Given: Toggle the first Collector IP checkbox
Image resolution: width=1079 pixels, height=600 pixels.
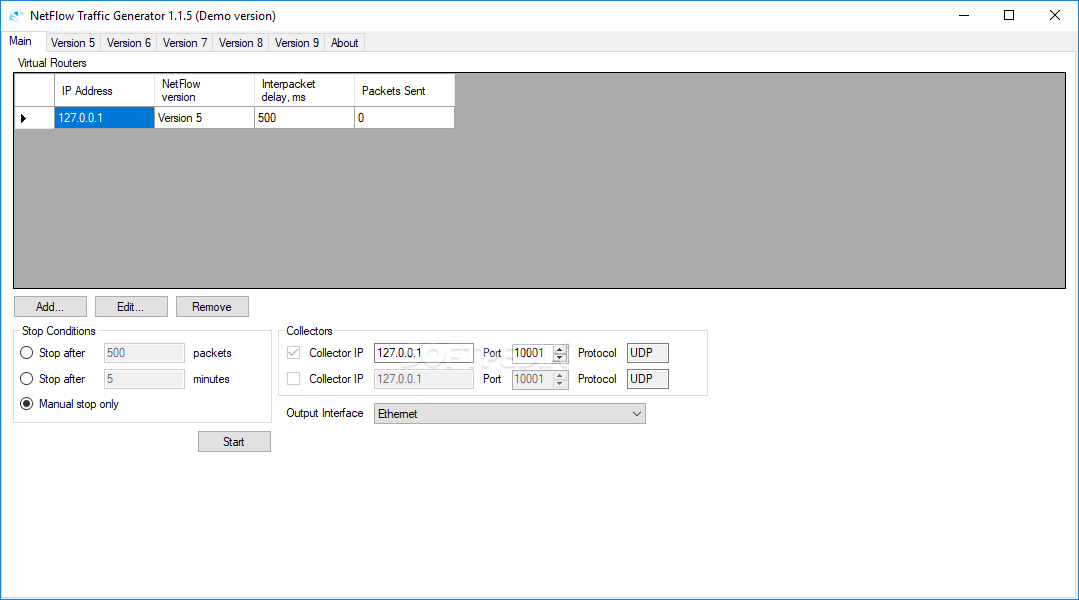Looking at the screenshot, I should point(294,353).
